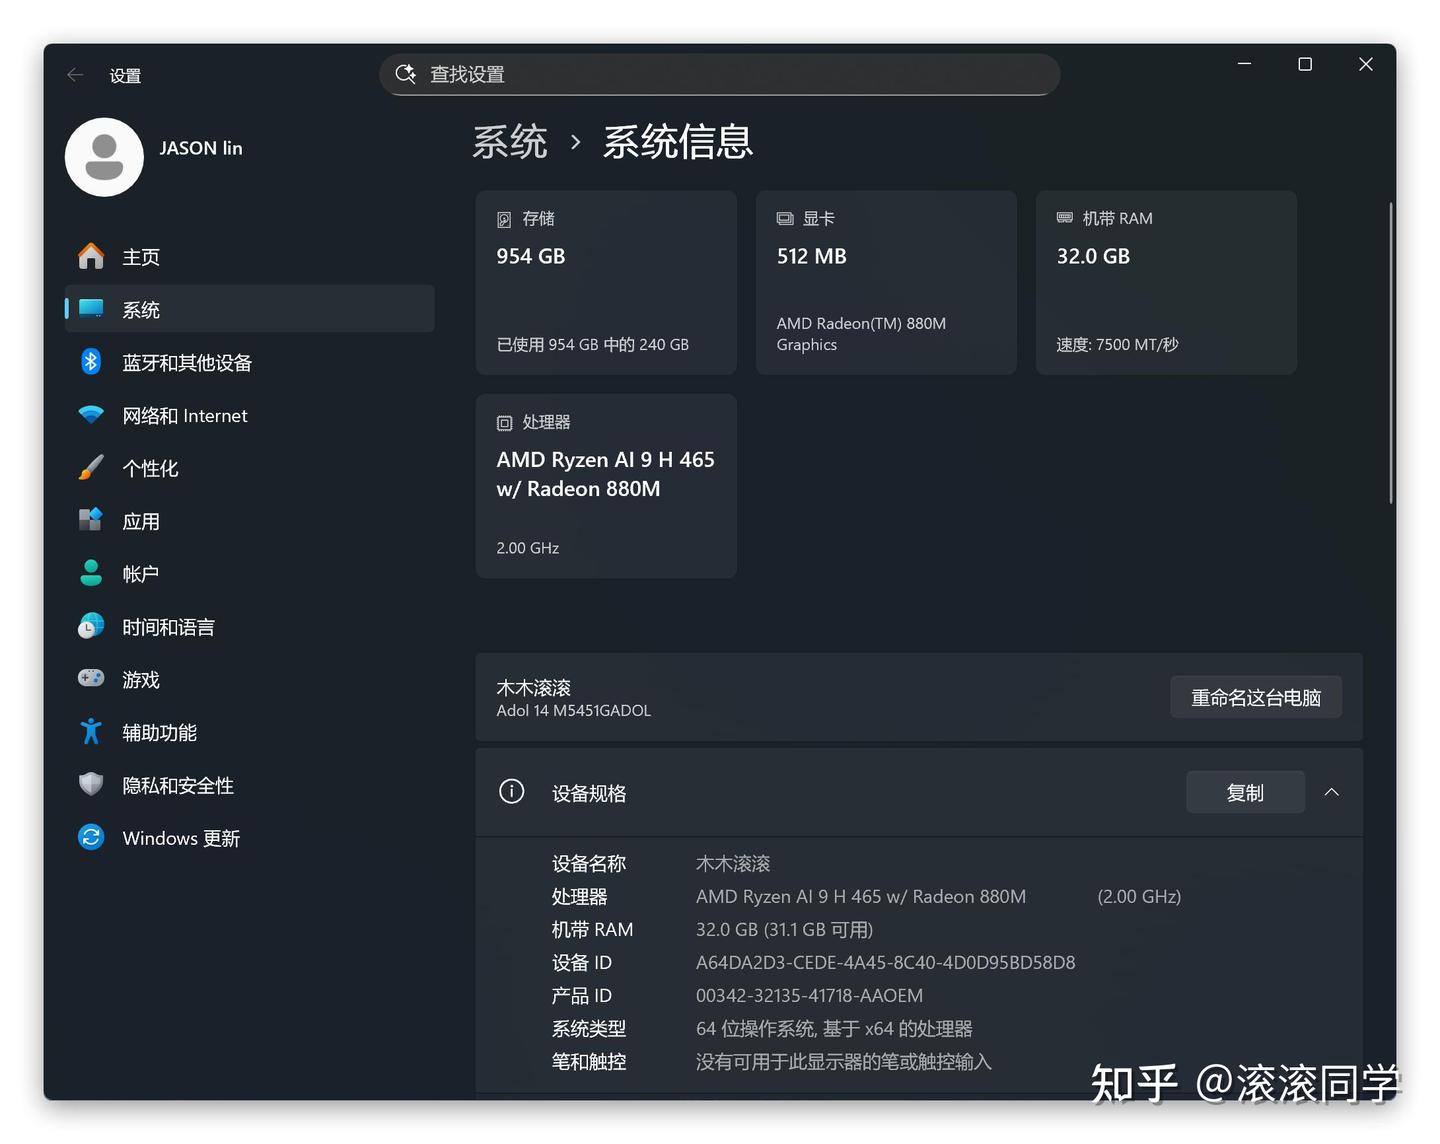Image resolution: width=1440 pixels, height=1144 pixels.
Task: Open the 机带 RAM 32.0 GB card
Action: click(x=1166, y=283)
